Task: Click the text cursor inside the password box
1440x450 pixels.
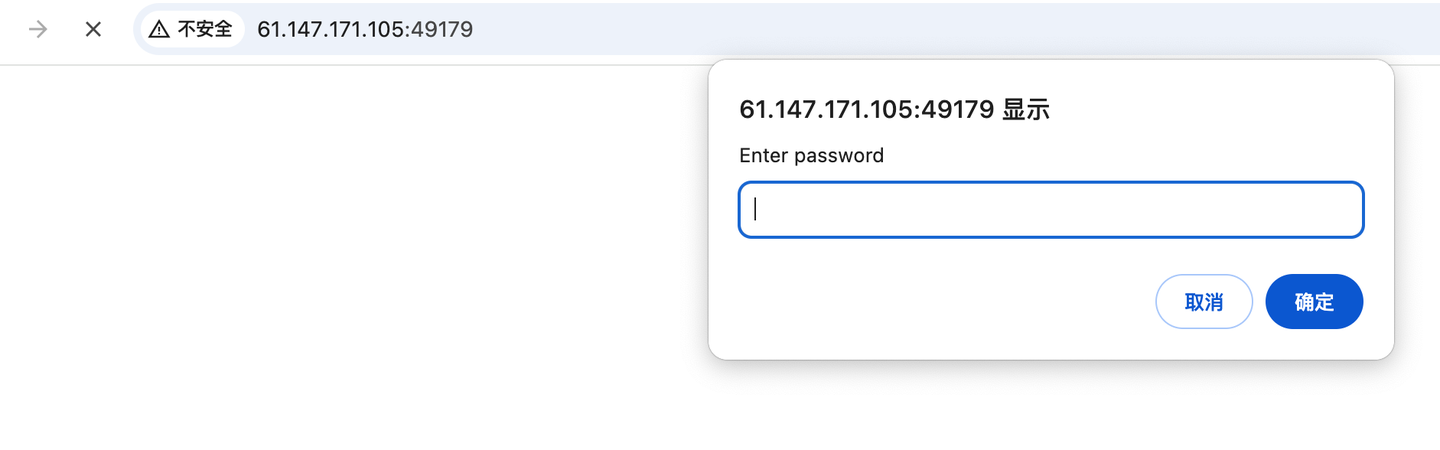Action: point(756,209)
